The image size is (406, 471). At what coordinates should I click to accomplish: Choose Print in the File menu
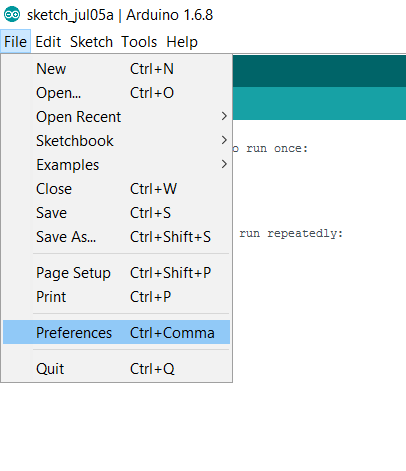click(116, 297)
